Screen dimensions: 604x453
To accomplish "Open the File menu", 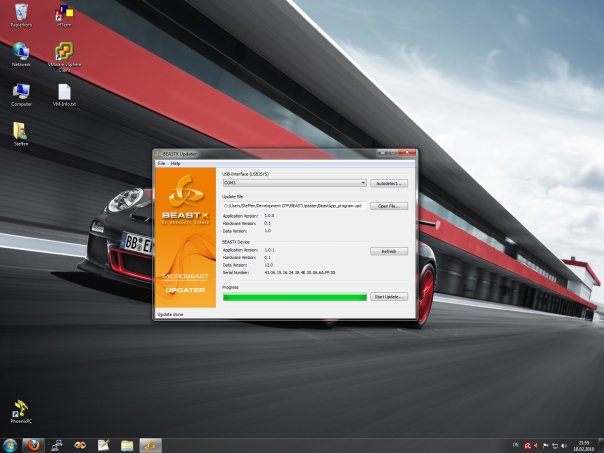I will 161,163.
